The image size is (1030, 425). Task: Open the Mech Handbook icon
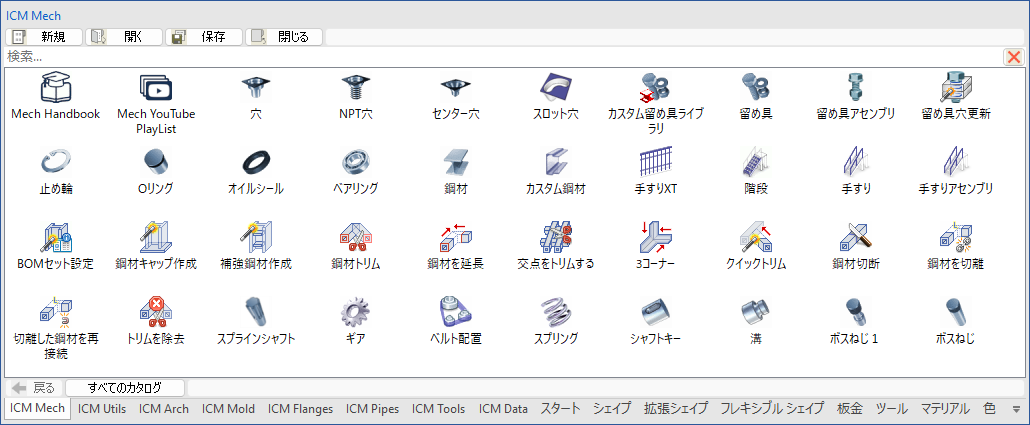(56, 87)
